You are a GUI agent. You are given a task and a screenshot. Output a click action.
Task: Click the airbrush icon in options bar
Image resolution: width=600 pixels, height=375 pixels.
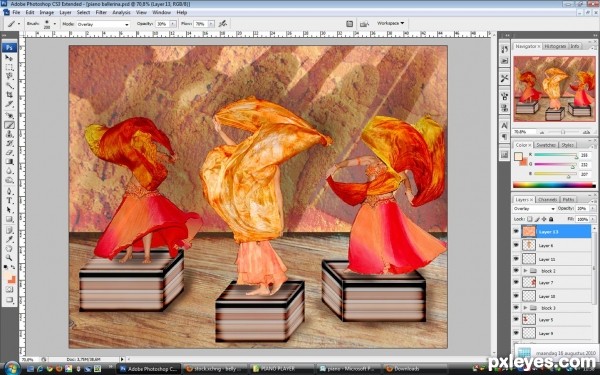(222, 24)
